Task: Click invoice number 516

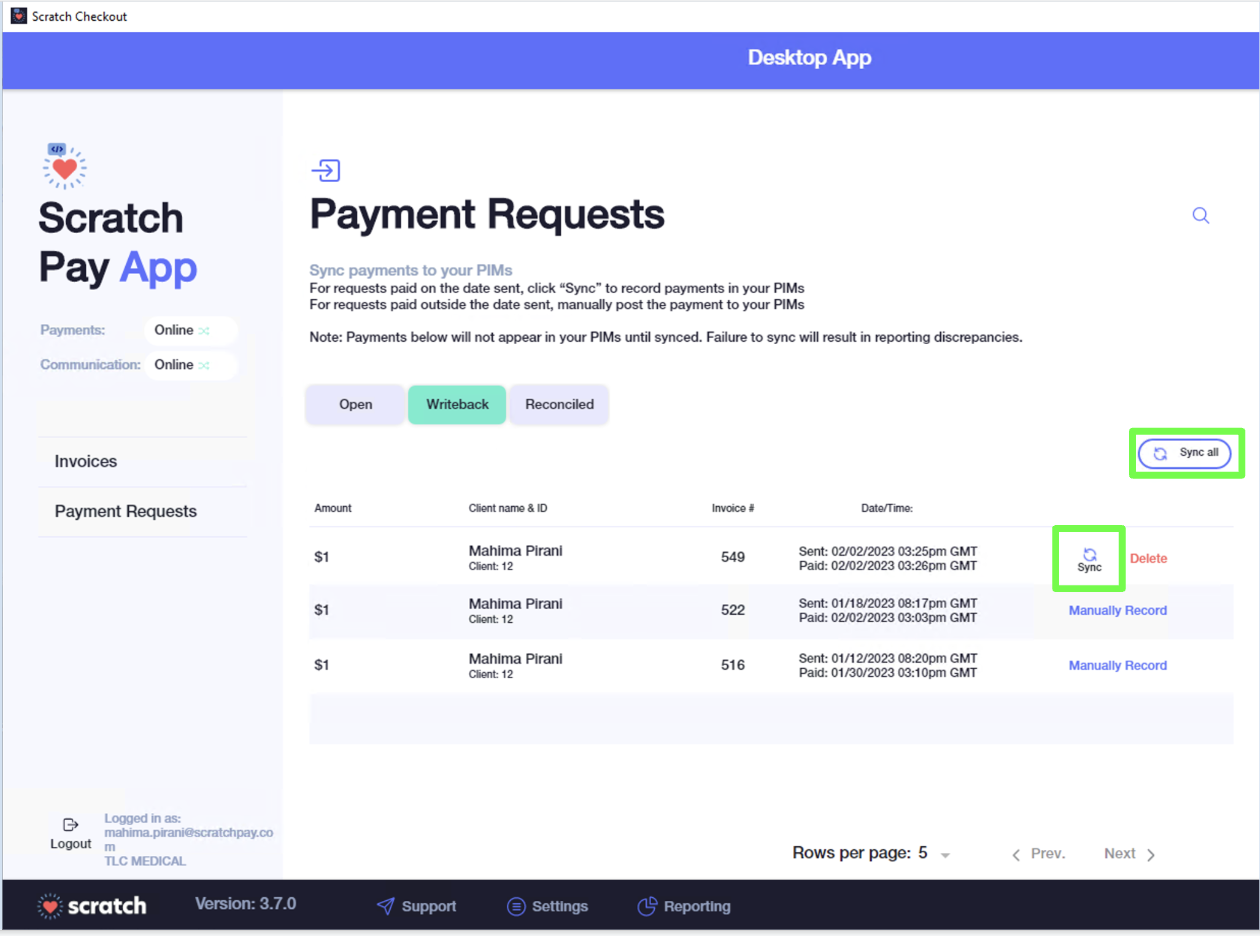Action: click(x=733, y=665)
